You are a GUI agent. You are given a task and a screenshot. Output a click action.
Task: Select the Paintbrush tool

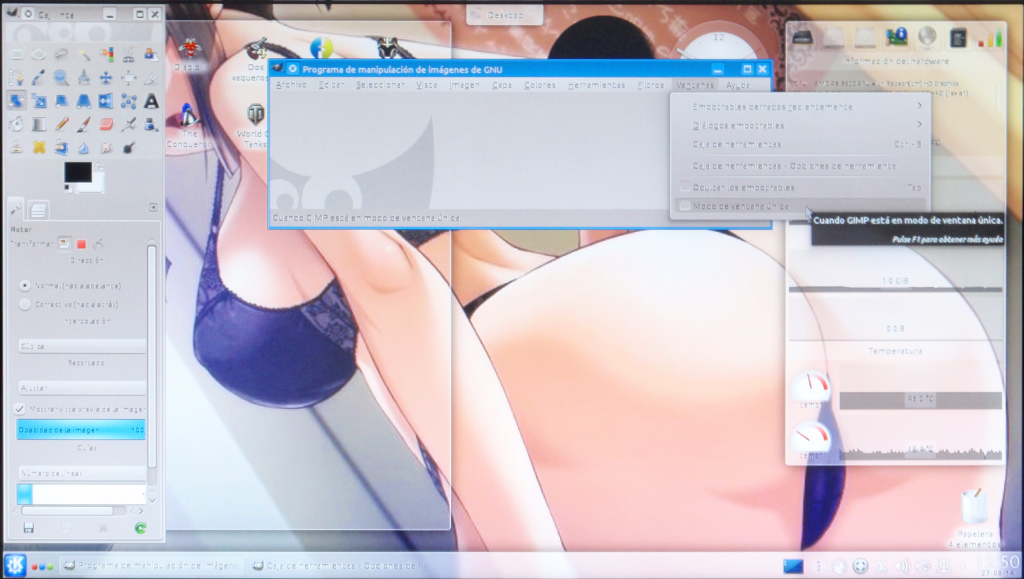84,124
